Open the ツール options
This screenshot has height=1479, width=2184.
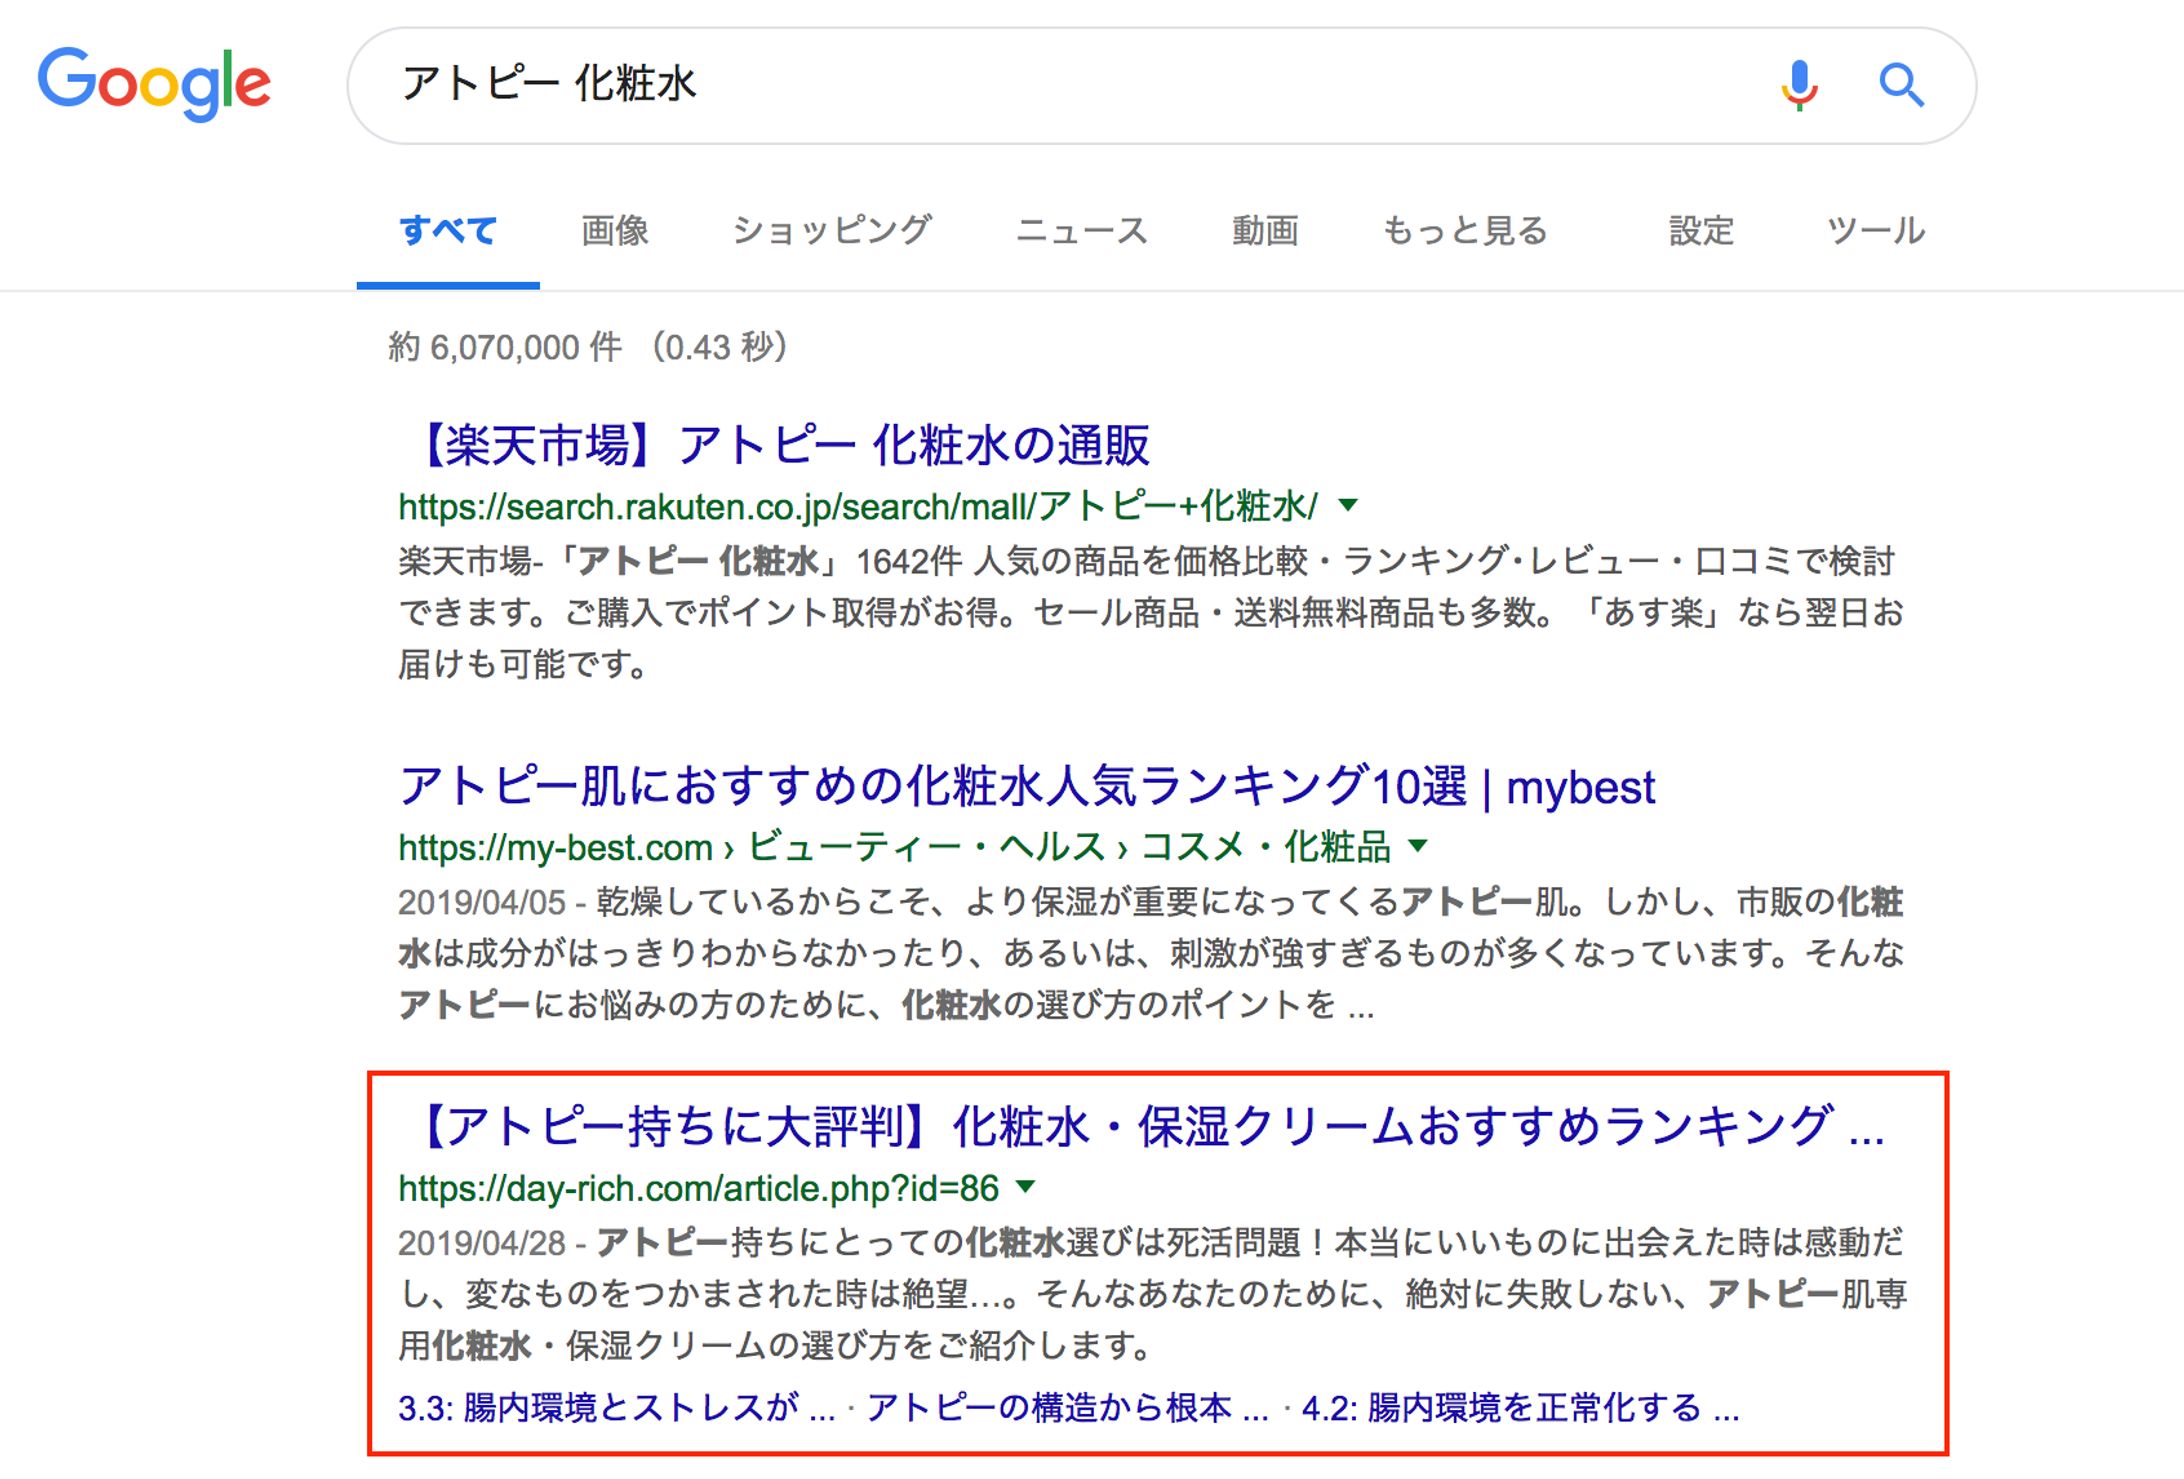click(1875, 230)
